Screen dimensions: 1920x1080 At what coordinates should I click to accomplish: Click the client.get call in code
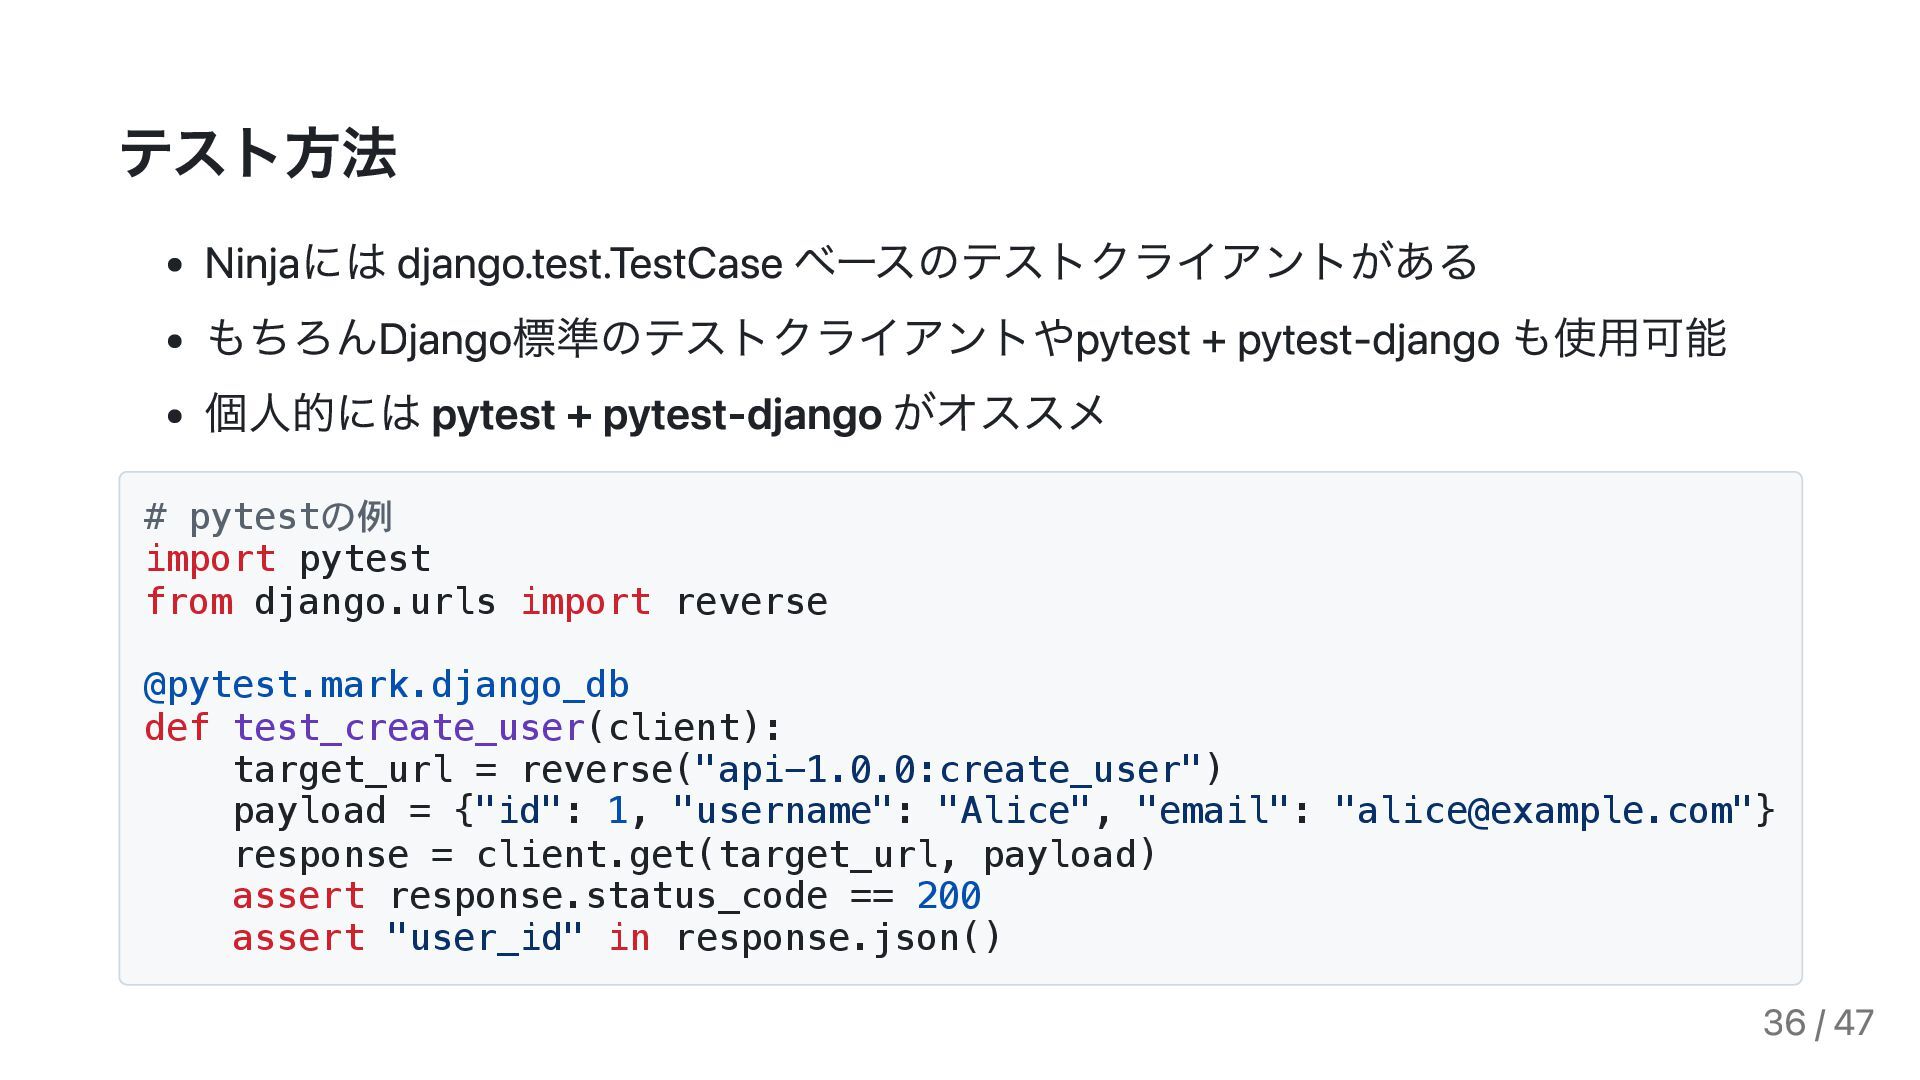pos(585,854)
